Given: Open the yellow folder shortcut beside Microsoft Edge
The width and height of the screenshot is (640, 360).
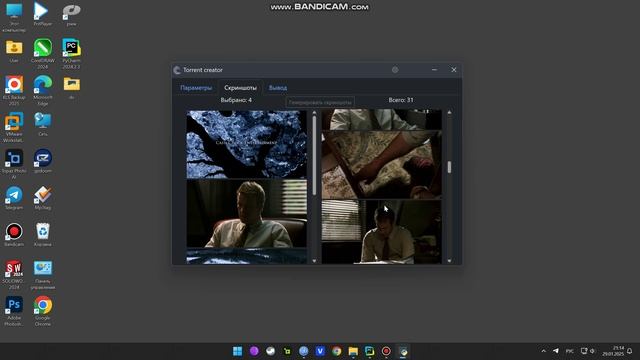Looking at the screenshot, I should click(x=71, y=88).
